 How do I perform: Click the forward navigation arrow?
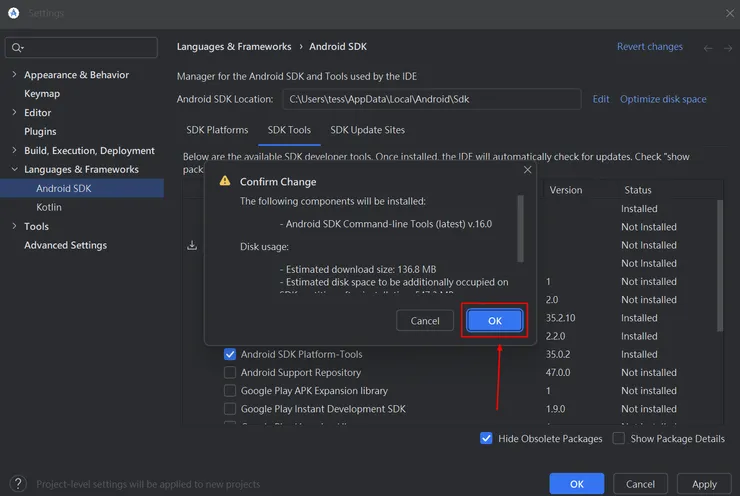[x=728, y=48]
